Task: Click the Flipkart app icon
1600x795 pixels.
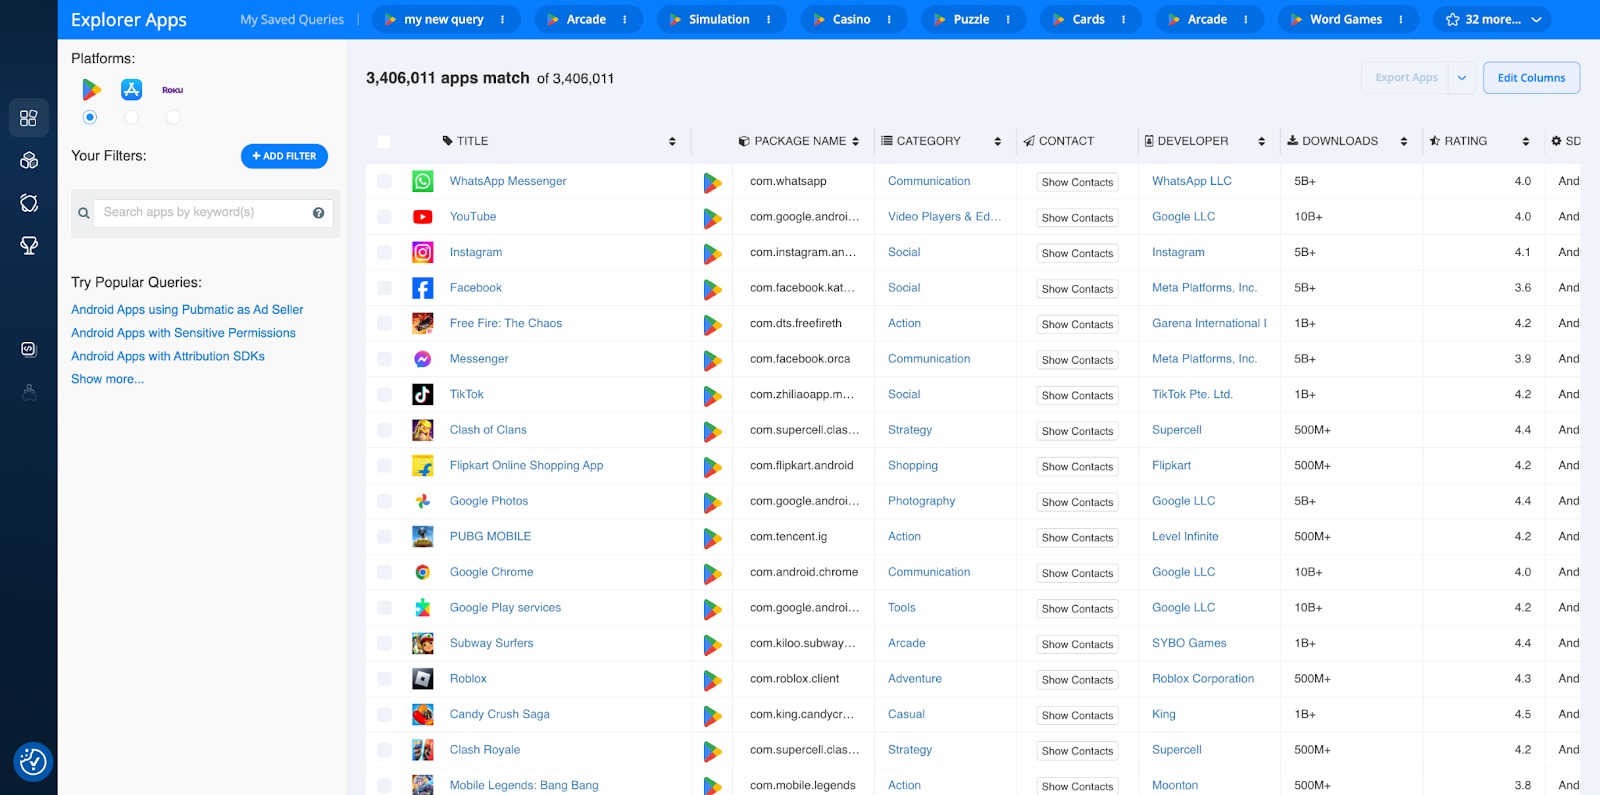Action: 423,466
